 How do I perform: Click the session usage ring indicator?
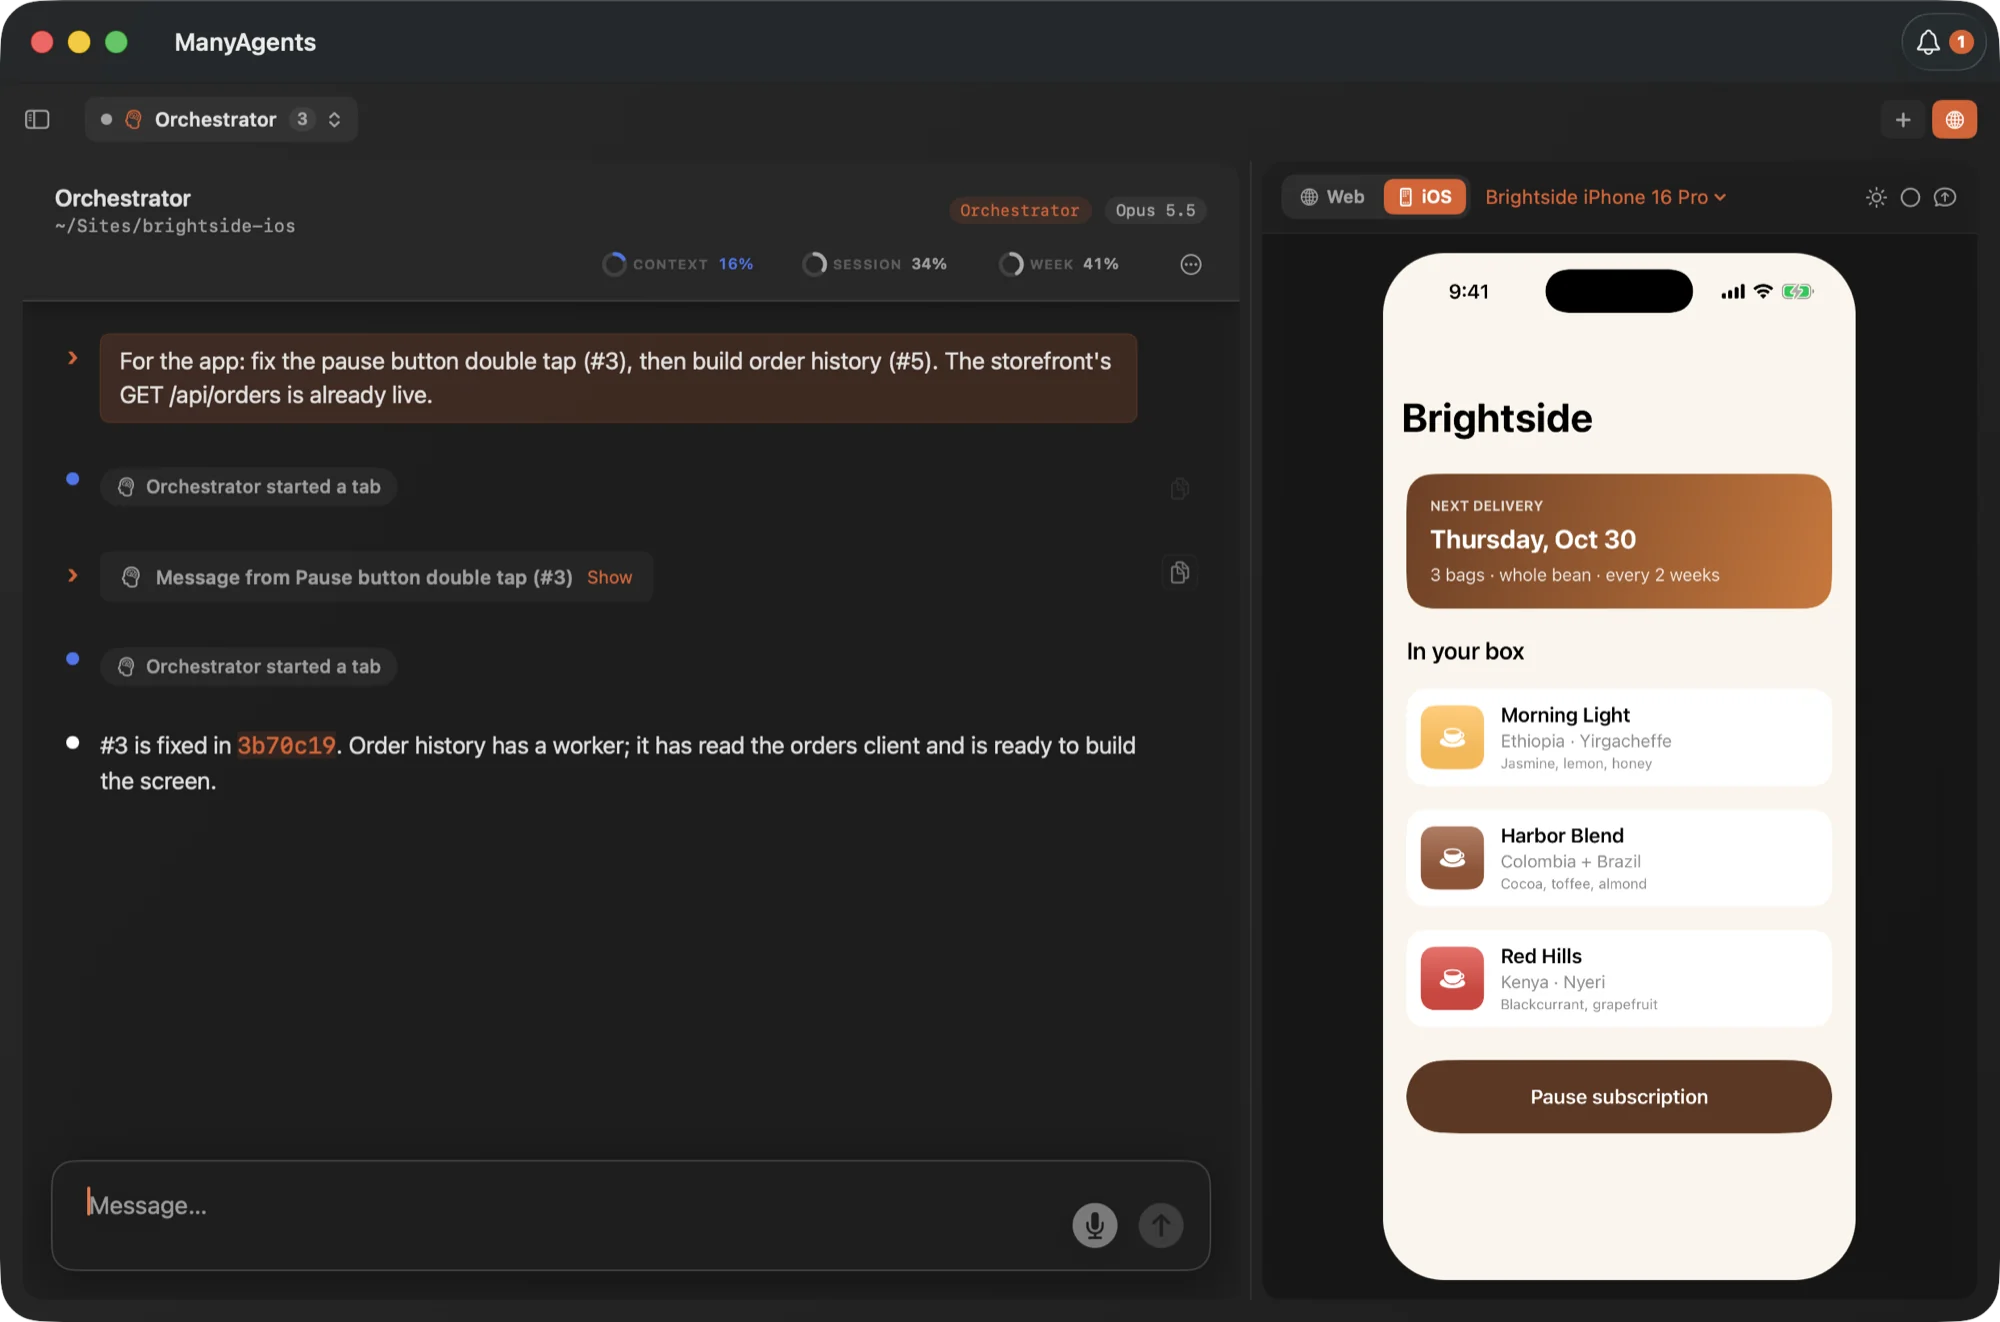[x=814, y=264]
